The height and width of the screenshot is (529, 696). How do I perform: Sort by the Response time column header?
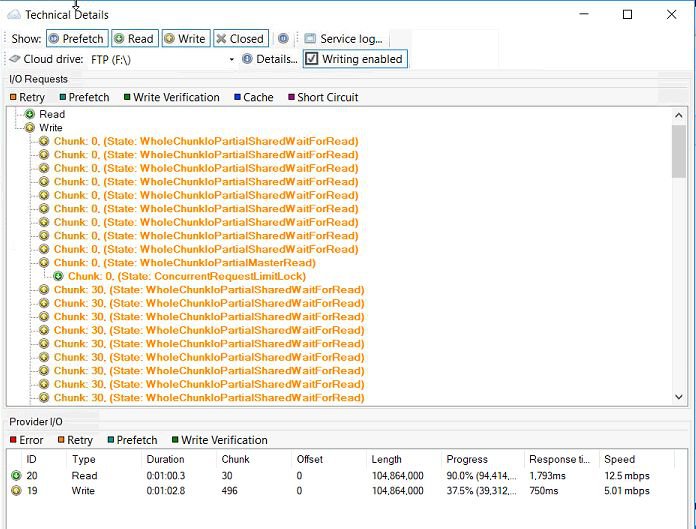point(562,459)
